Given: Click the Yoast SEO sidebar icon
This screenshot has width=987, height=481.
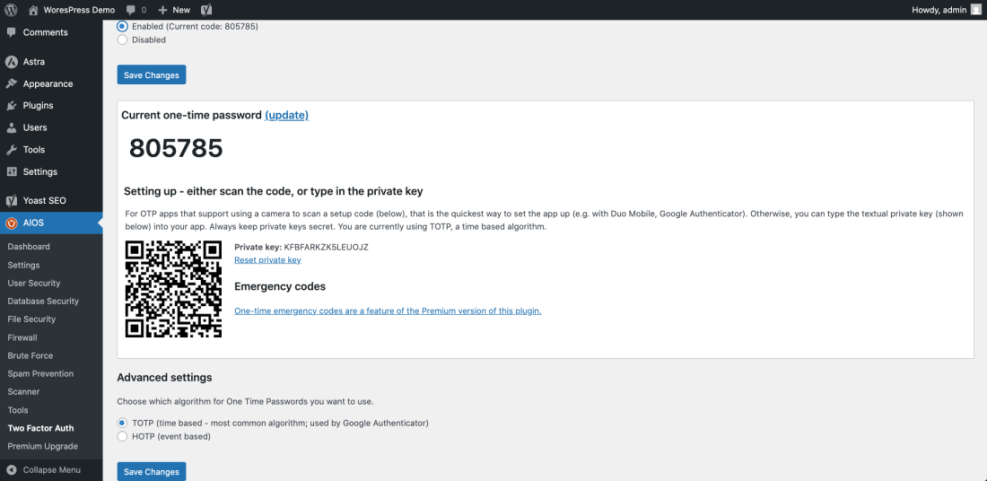Looking at the screenshot, I should 11,201.
